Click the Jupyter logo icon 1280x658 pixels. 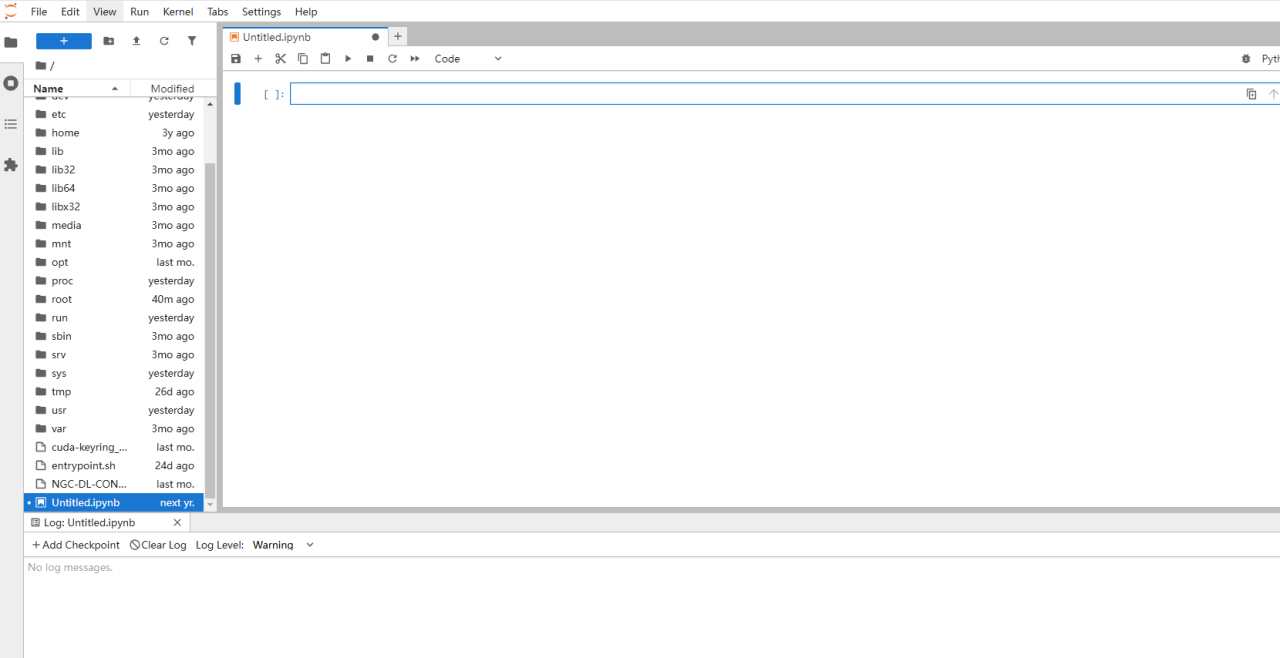click(x=11, y=11)
